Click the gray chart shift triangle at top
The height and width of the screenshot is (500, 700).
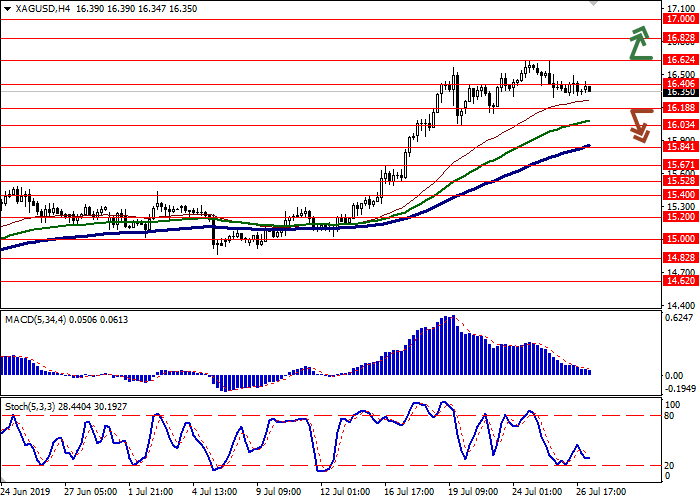click(593, 4)
